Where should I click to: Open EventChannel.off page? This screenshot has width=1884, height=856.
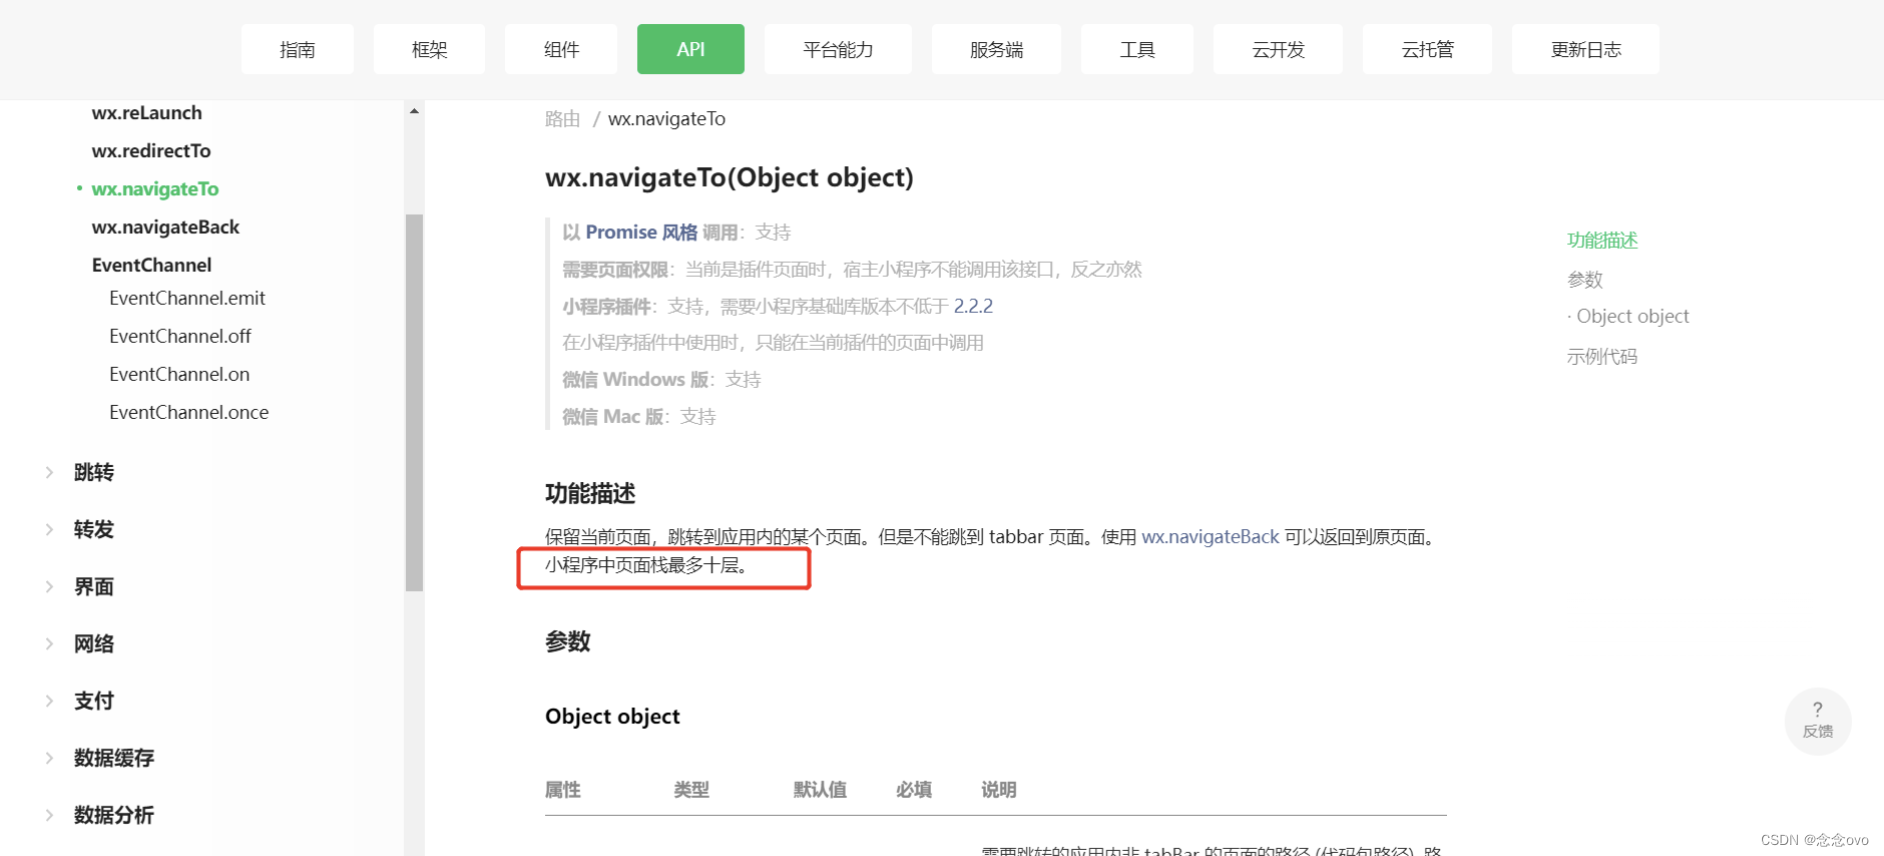click(180, 336)
